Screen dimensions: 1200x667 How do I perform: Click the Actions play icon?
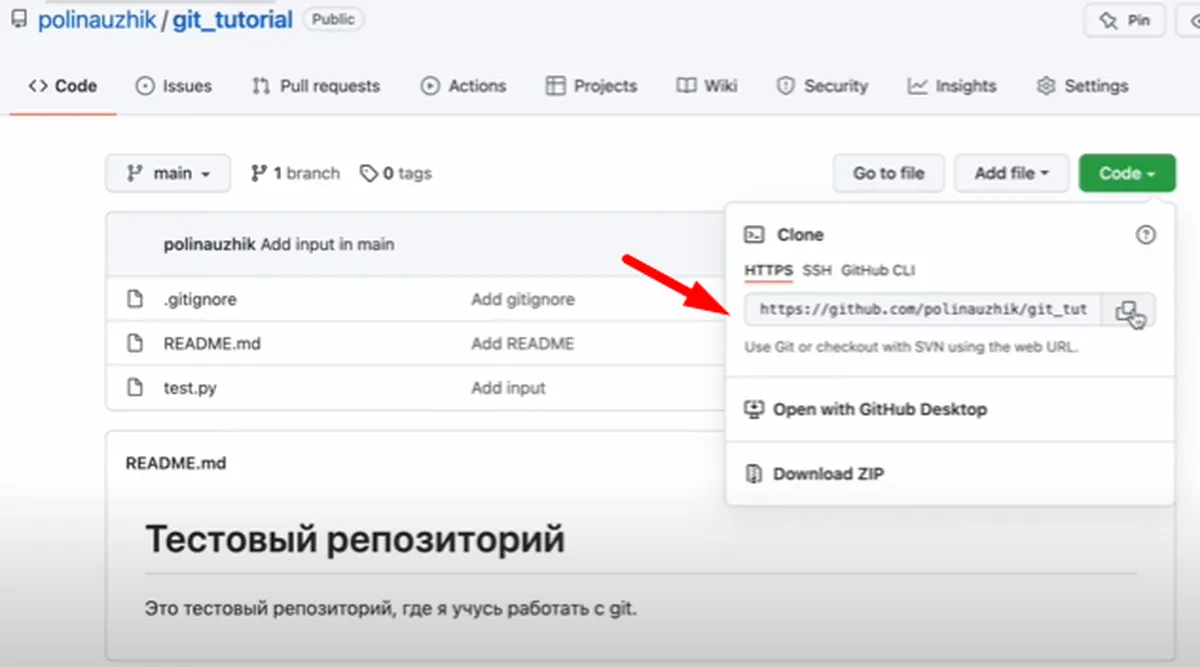(x=430, y=86)
